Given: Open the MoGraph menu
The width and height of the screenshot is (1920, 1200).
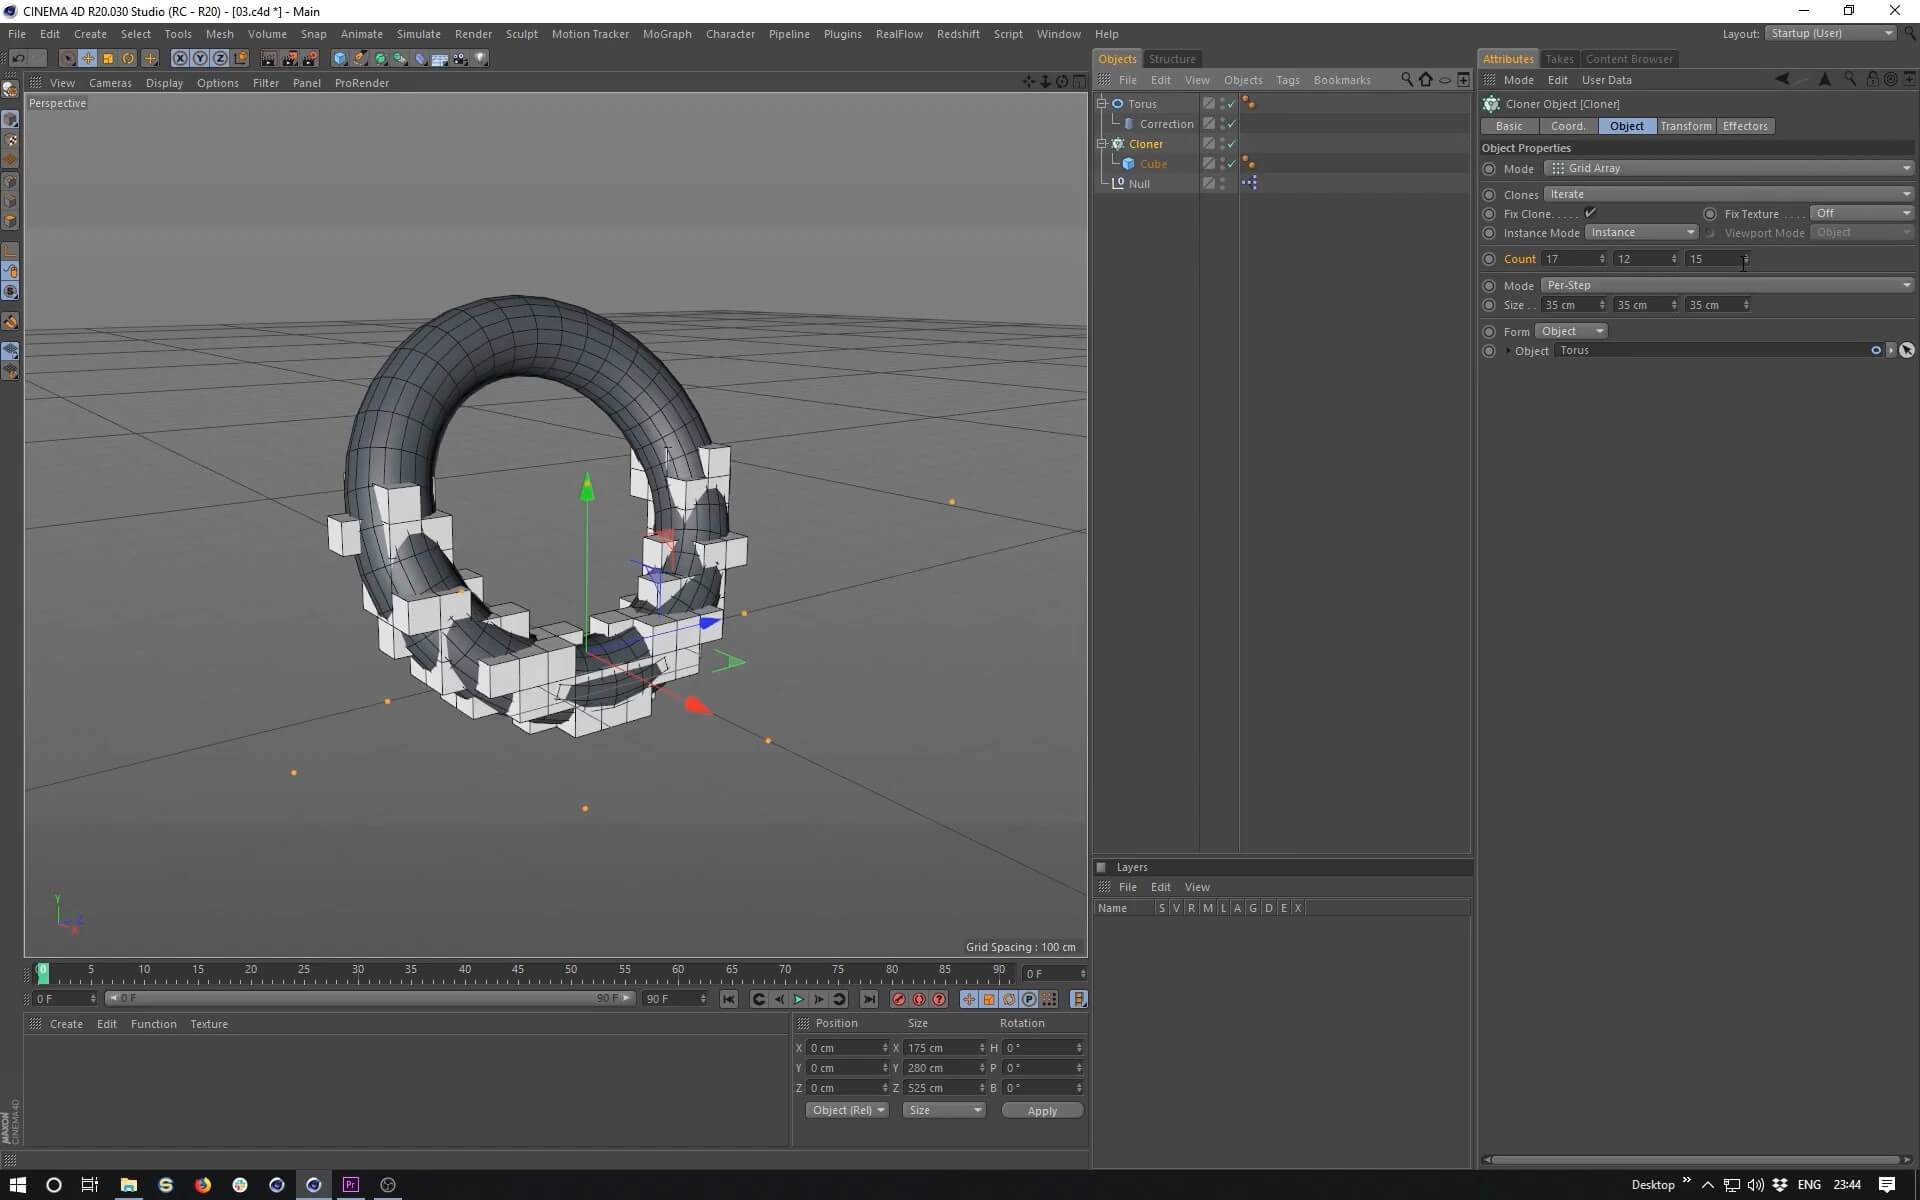Looking at the screenshot, I should point(666,34).
